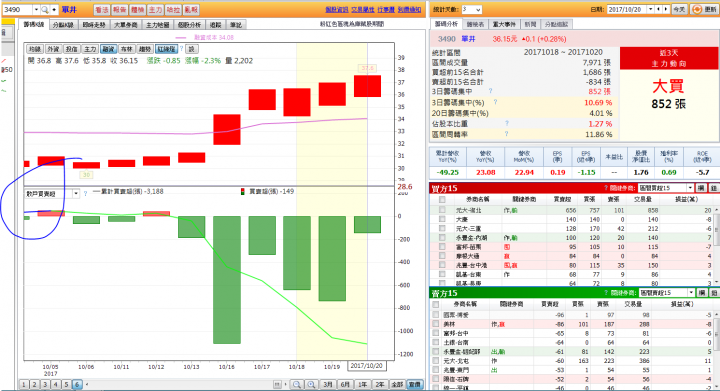Check the 富邦-台中 row checkbox
720x391 pixels.
[436, 333]
